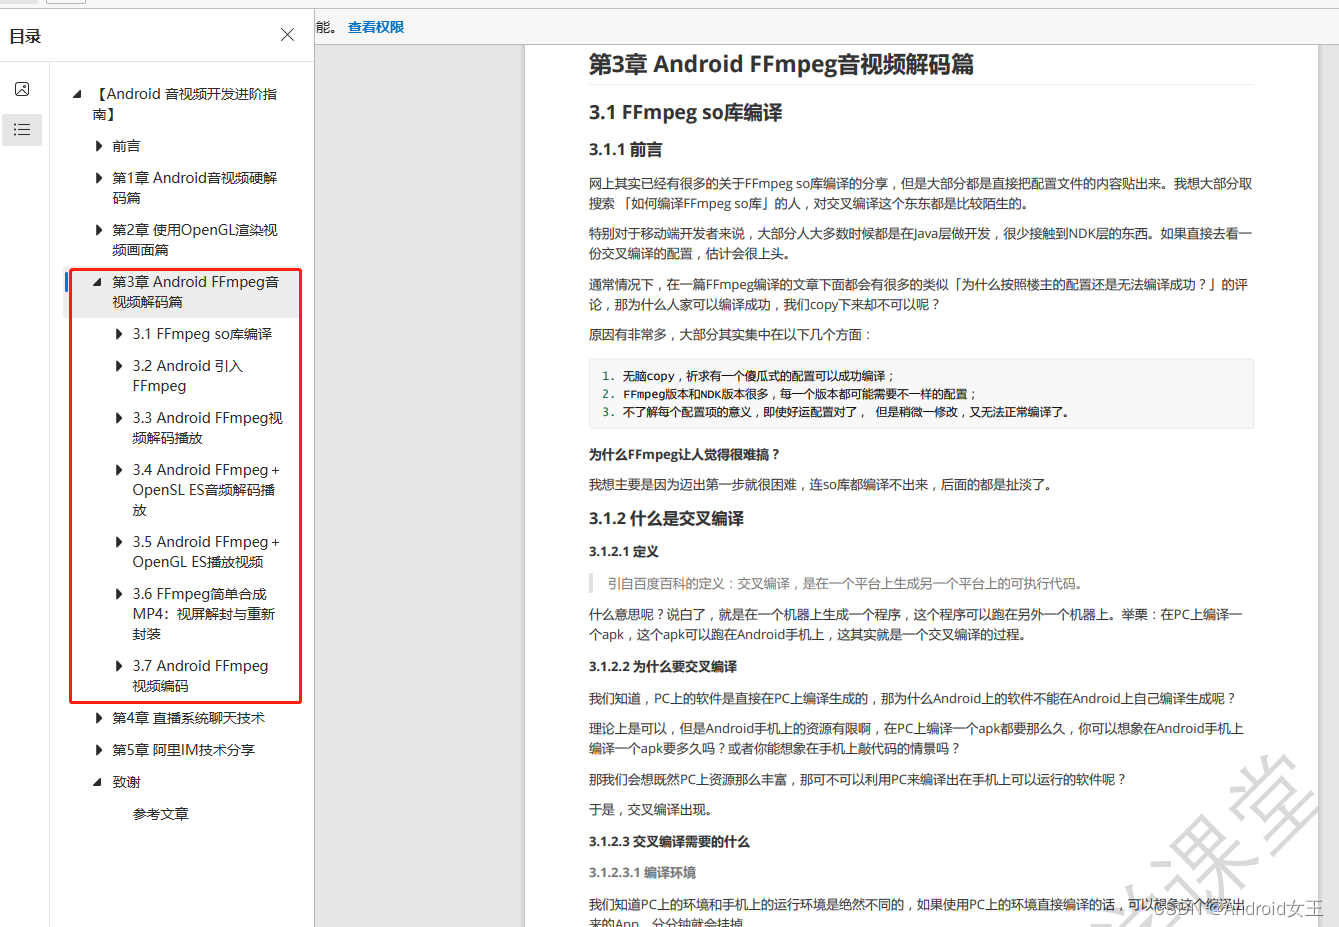Viewport: 1339px width, 927px height.
Task: Go to 第5章 阿里IM技术分享
Action: pos(184,750)
